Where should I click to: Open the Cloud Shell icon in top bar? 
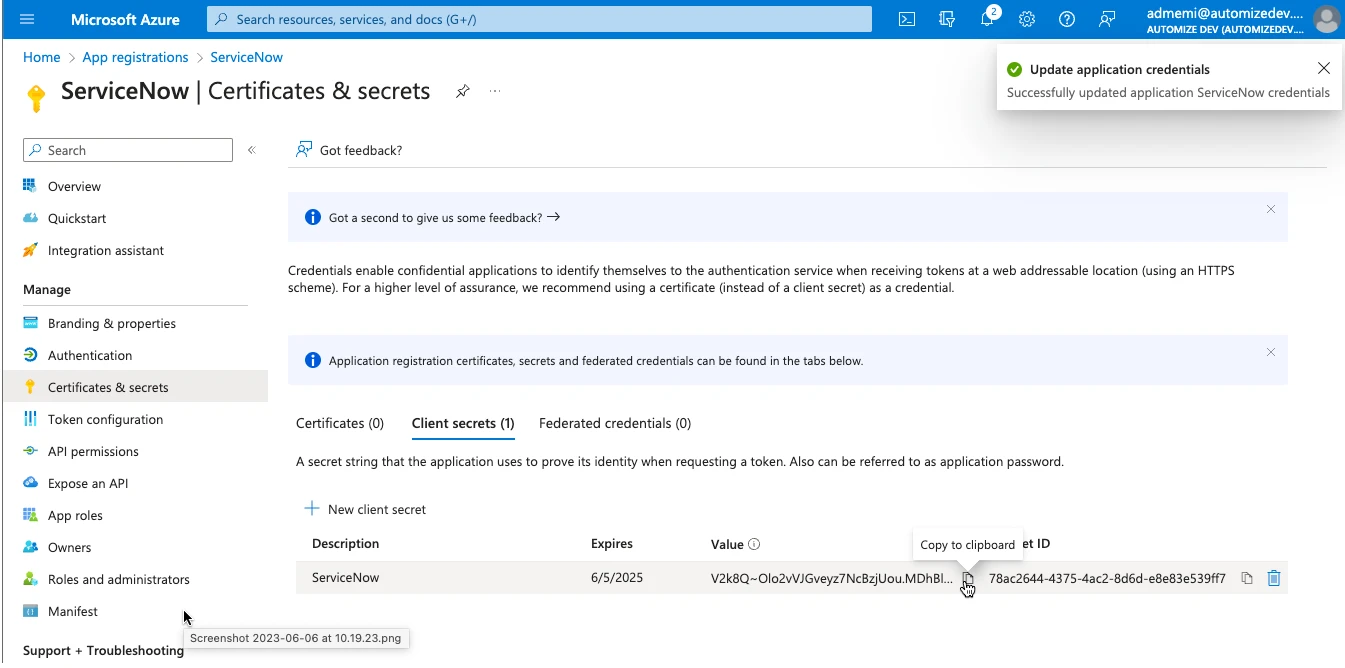point(907,19)
